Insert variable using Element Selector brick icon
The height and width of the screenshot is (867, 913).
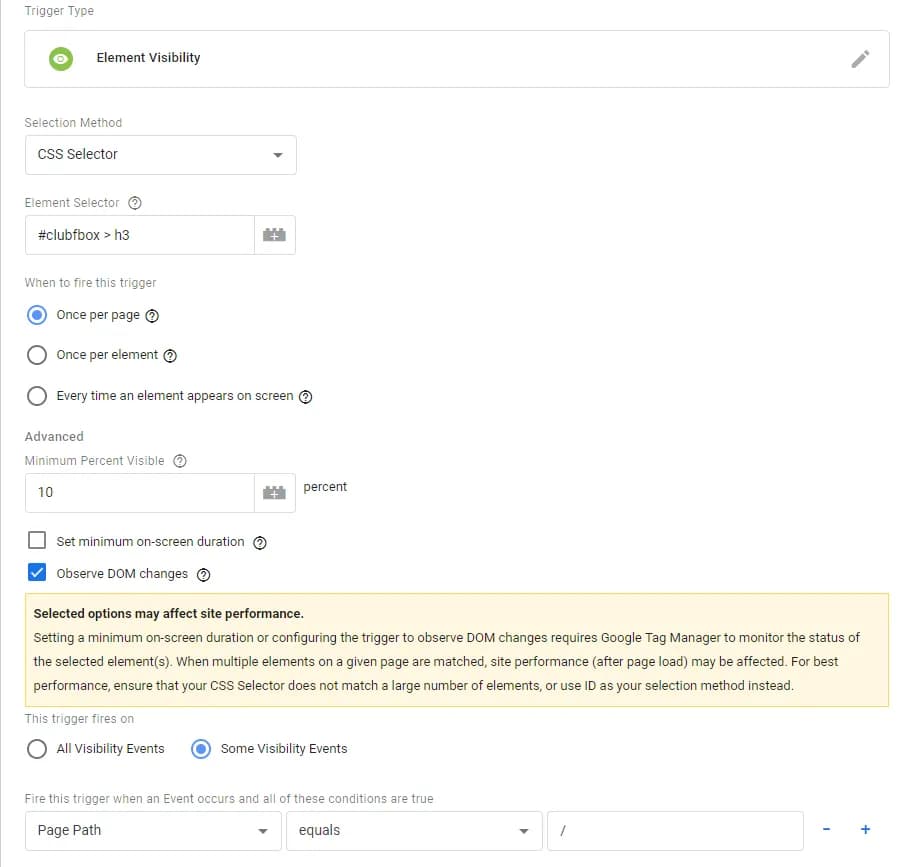[x=274, y=235]
